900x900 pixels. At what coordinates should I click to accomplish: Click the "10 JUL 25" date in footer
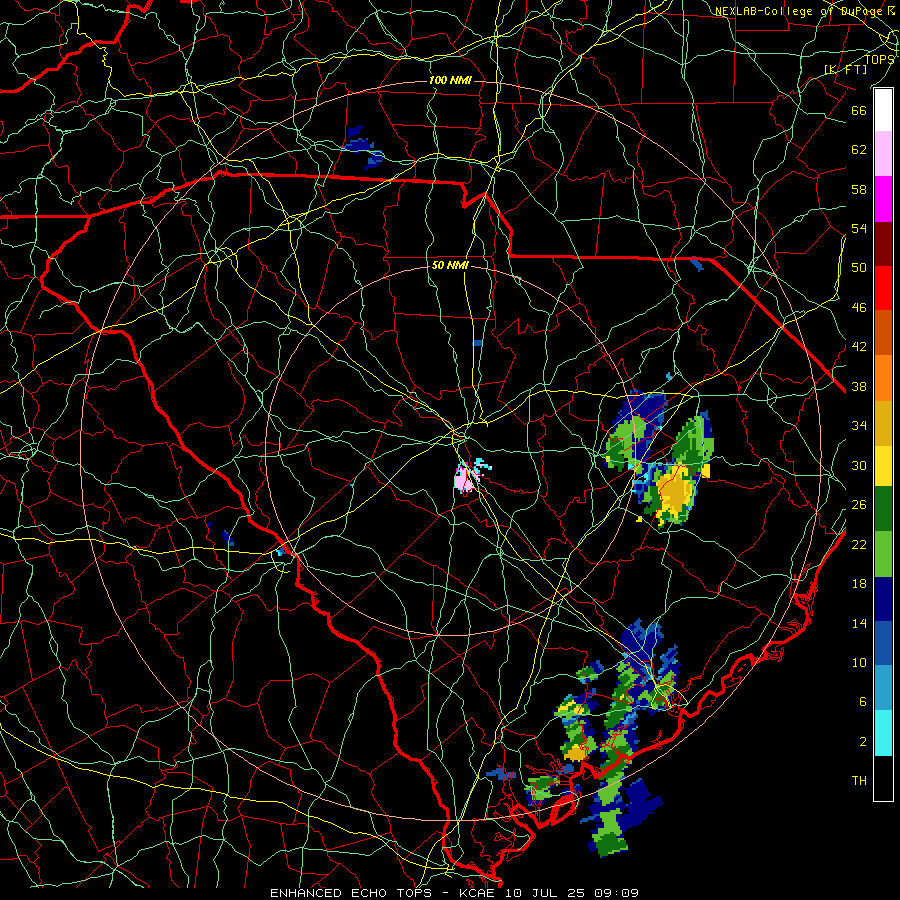545,893
